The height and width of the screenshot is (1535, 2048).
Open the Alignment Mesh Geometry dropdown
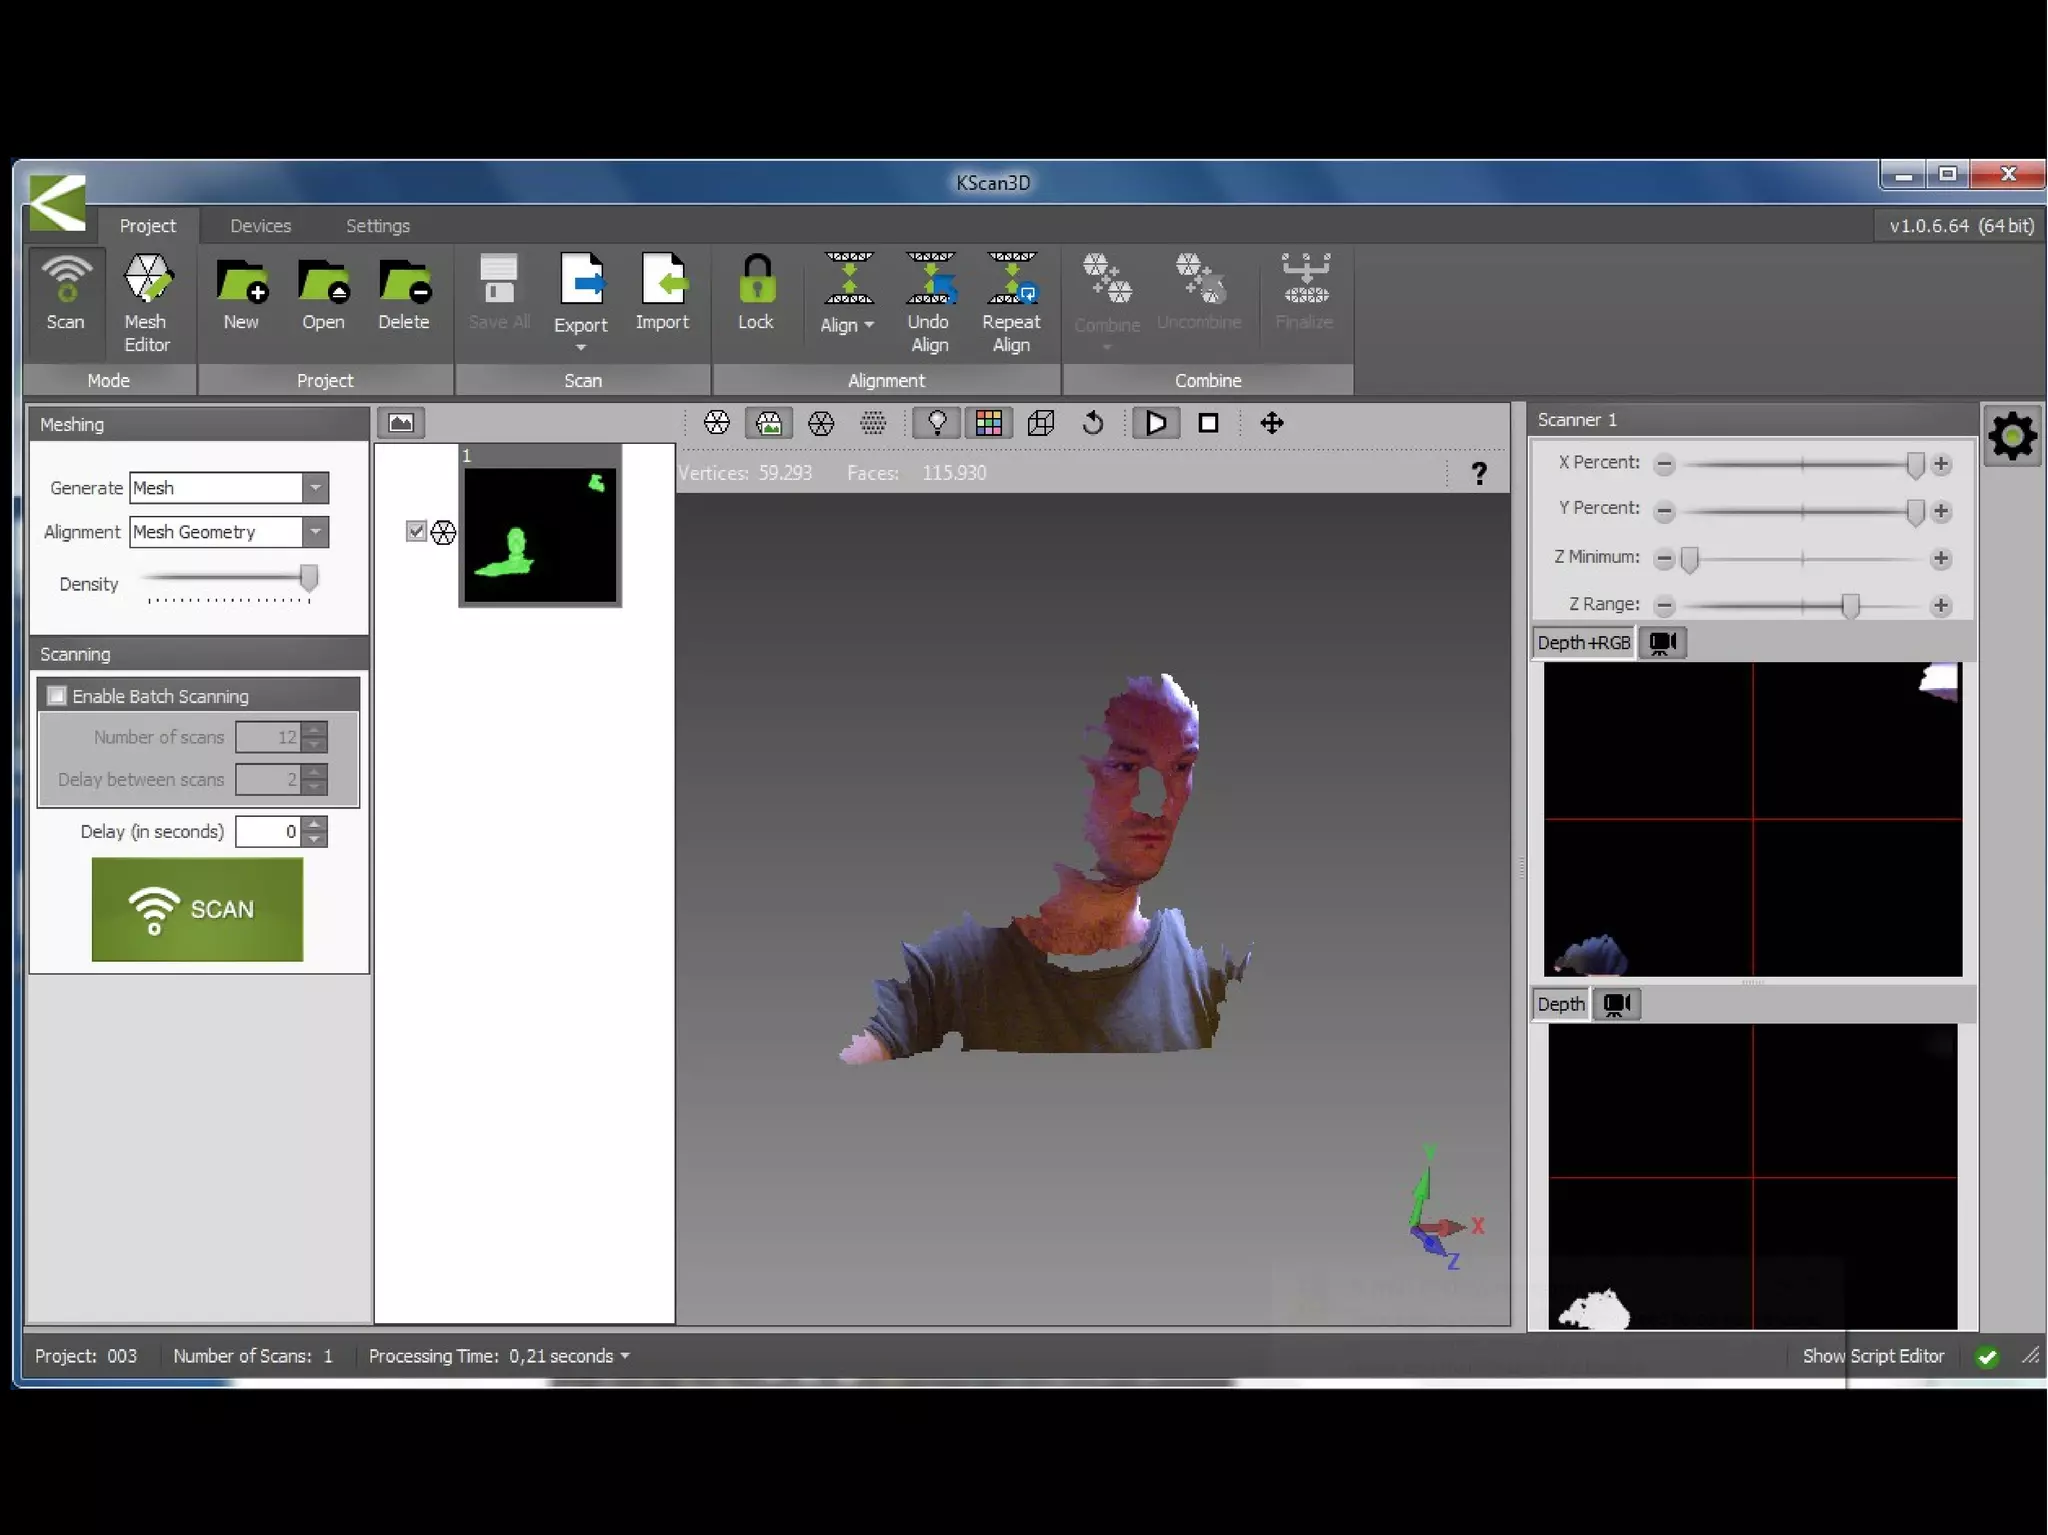(x=315, y=532)
